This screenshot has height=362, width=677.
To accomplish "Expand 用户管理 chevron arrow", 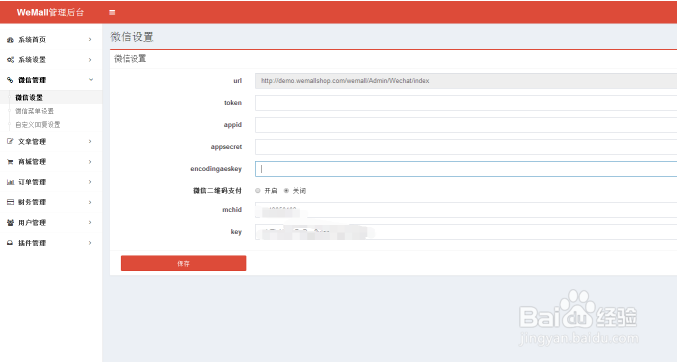I will click(x=90, y=222).
